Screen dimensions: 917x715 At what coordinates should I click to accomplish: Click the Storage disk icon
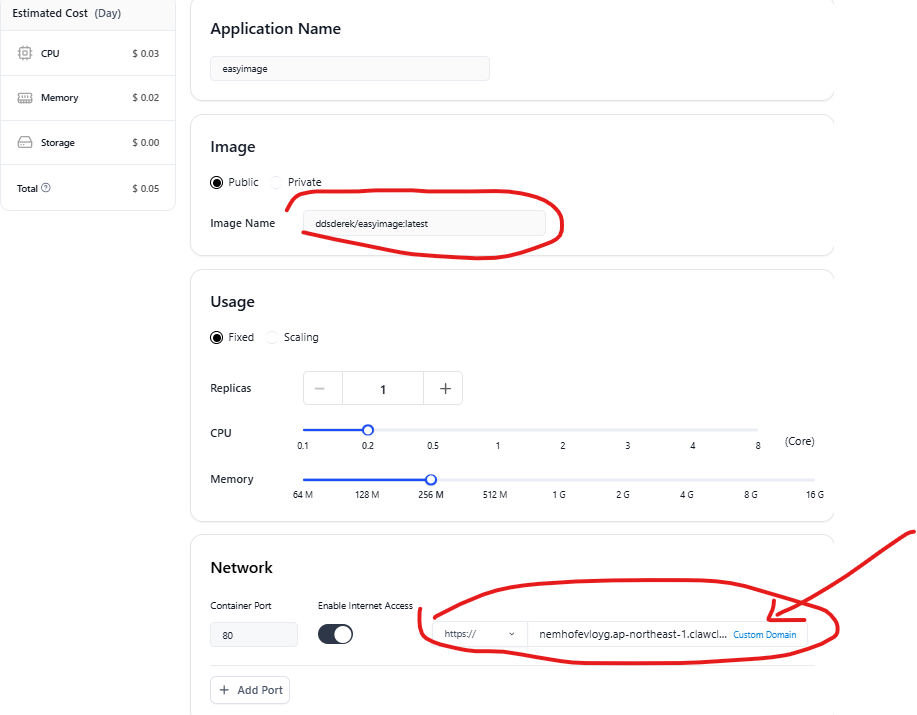(25, 143)
